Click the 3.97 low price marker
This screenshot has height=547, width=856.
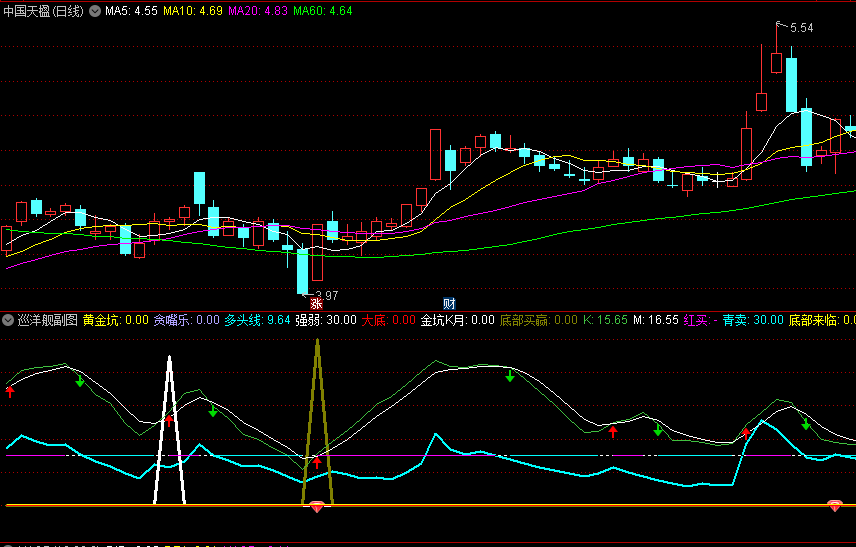click(x=323, y=295)
